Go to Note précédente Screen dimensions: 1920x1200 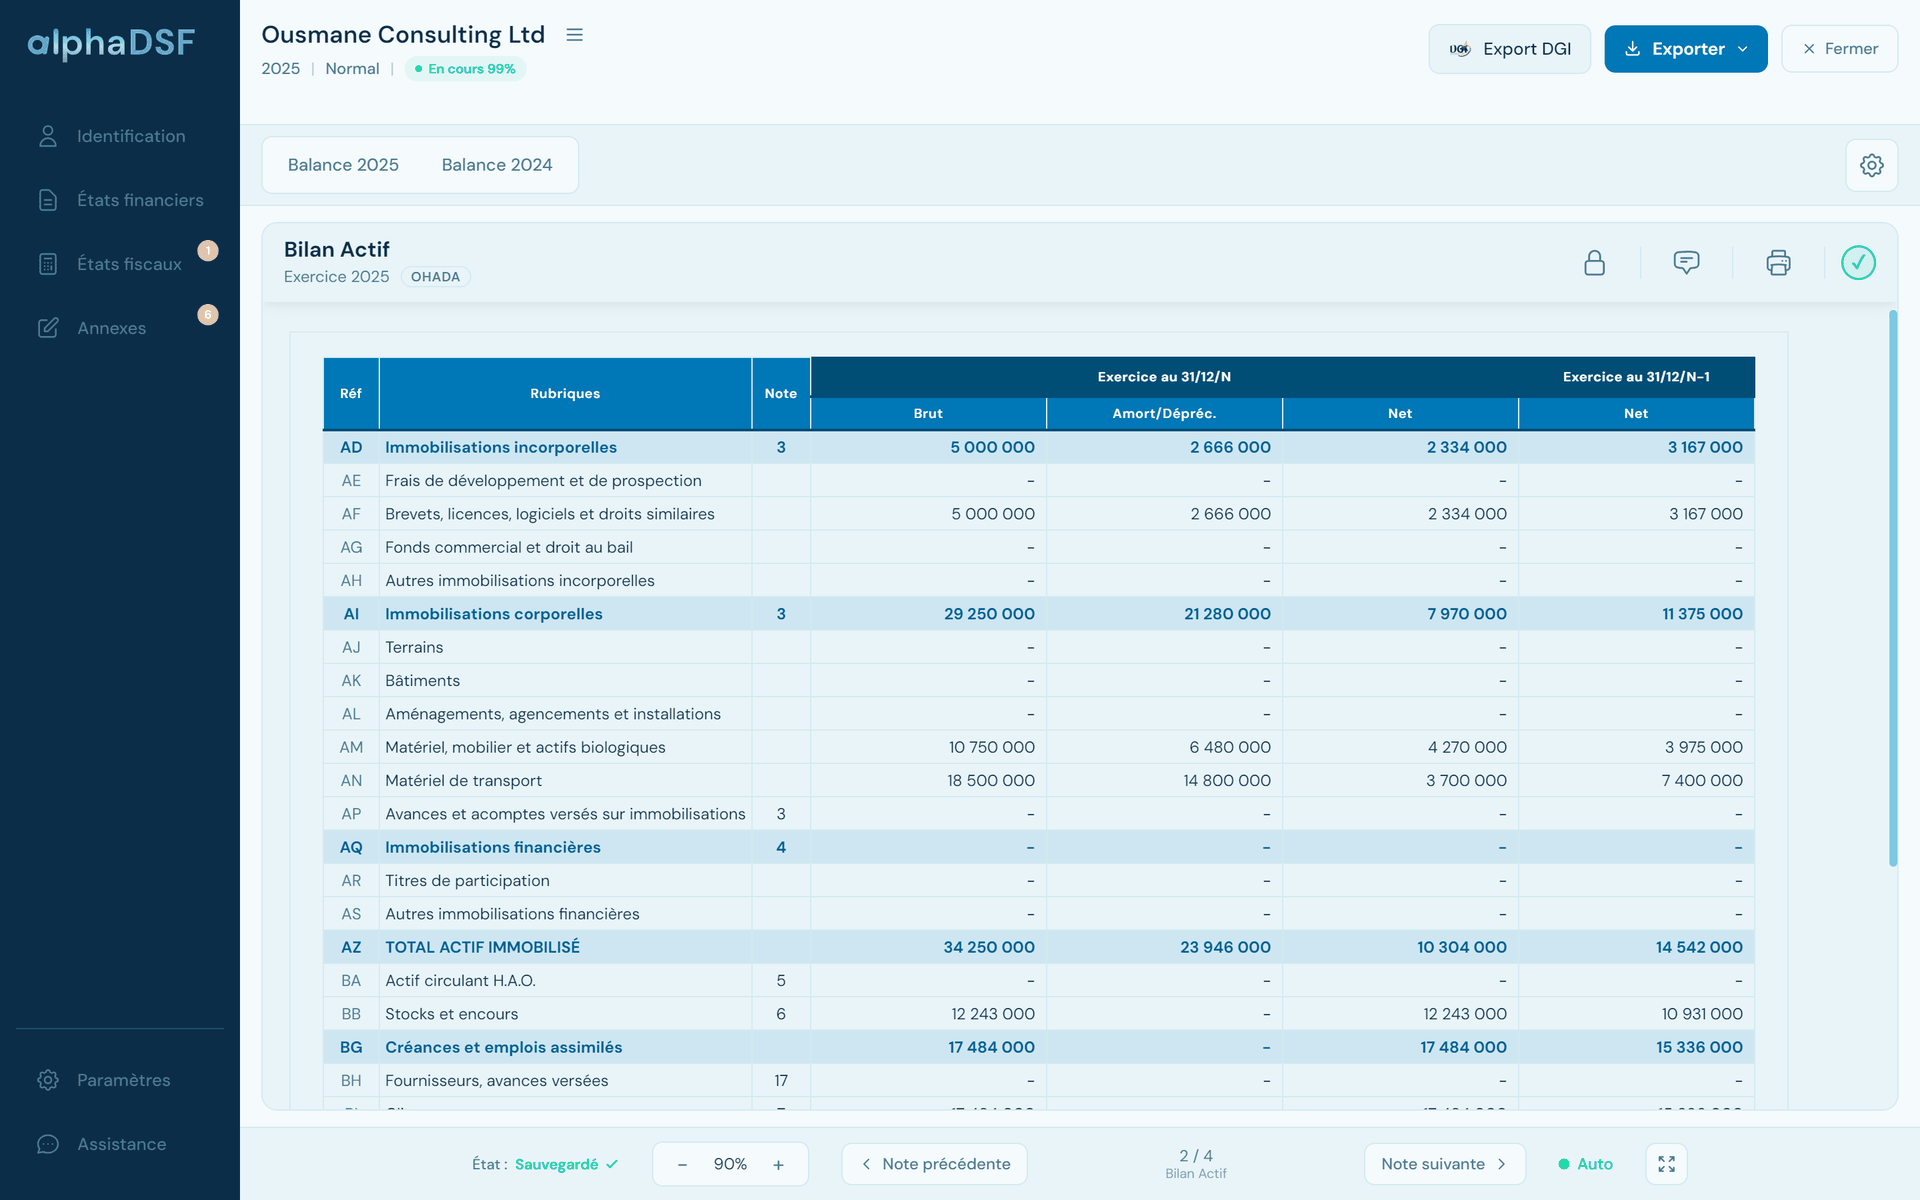tap(935, 1164)
